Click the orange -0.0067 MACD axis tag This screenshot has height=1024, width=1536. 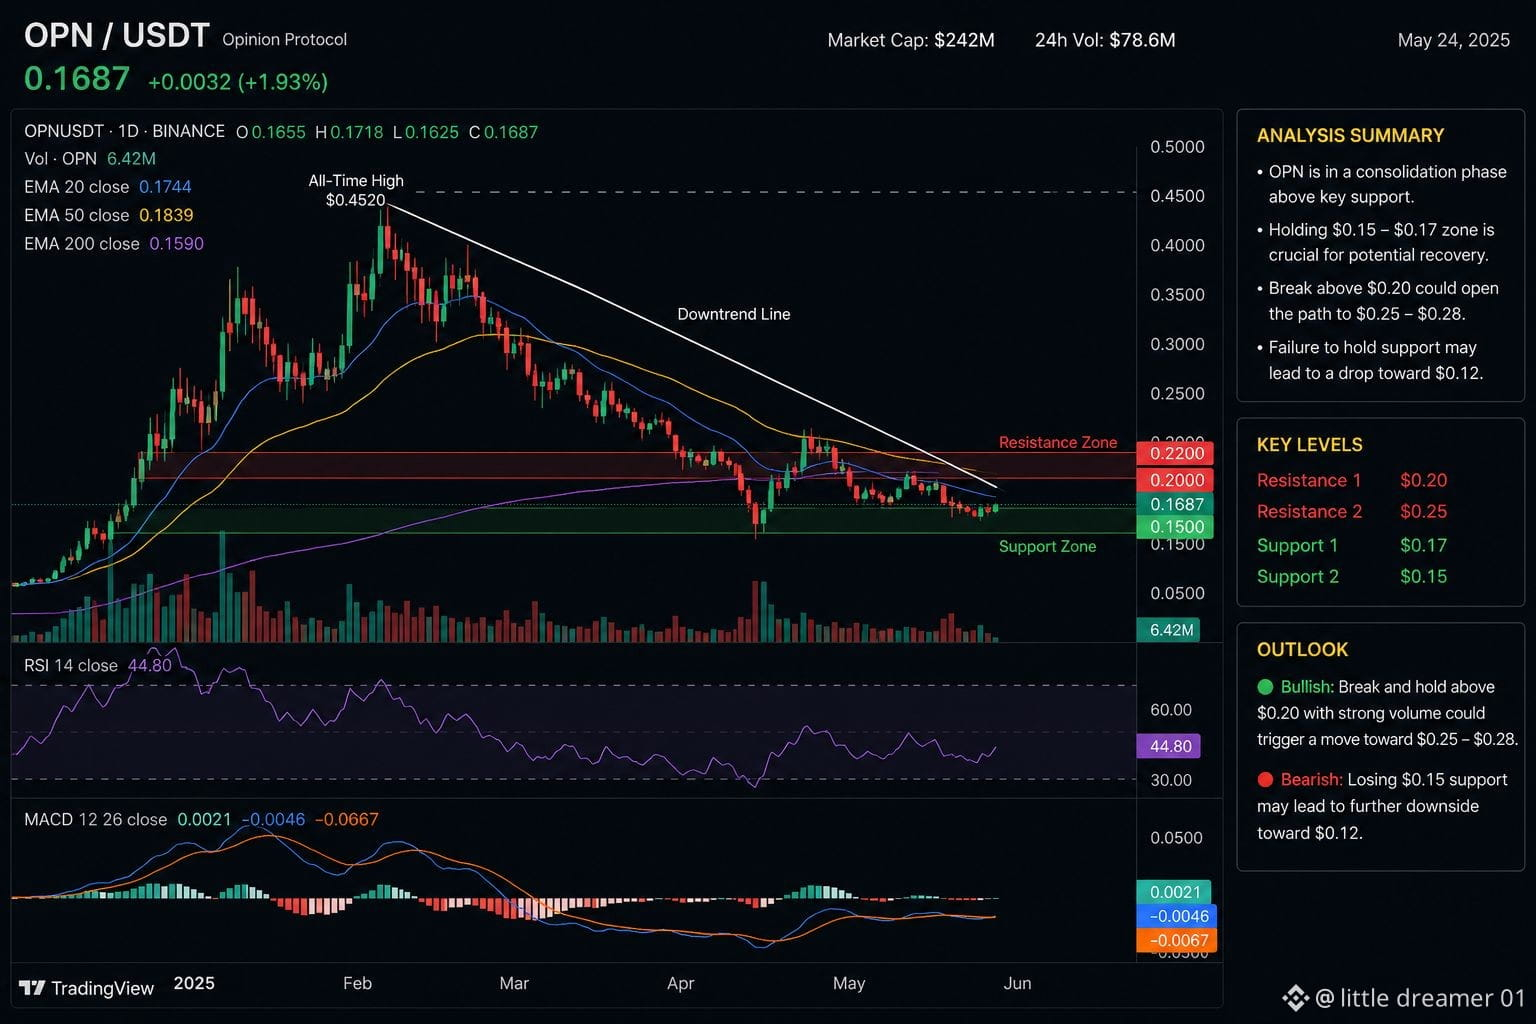click(1177, 940)
